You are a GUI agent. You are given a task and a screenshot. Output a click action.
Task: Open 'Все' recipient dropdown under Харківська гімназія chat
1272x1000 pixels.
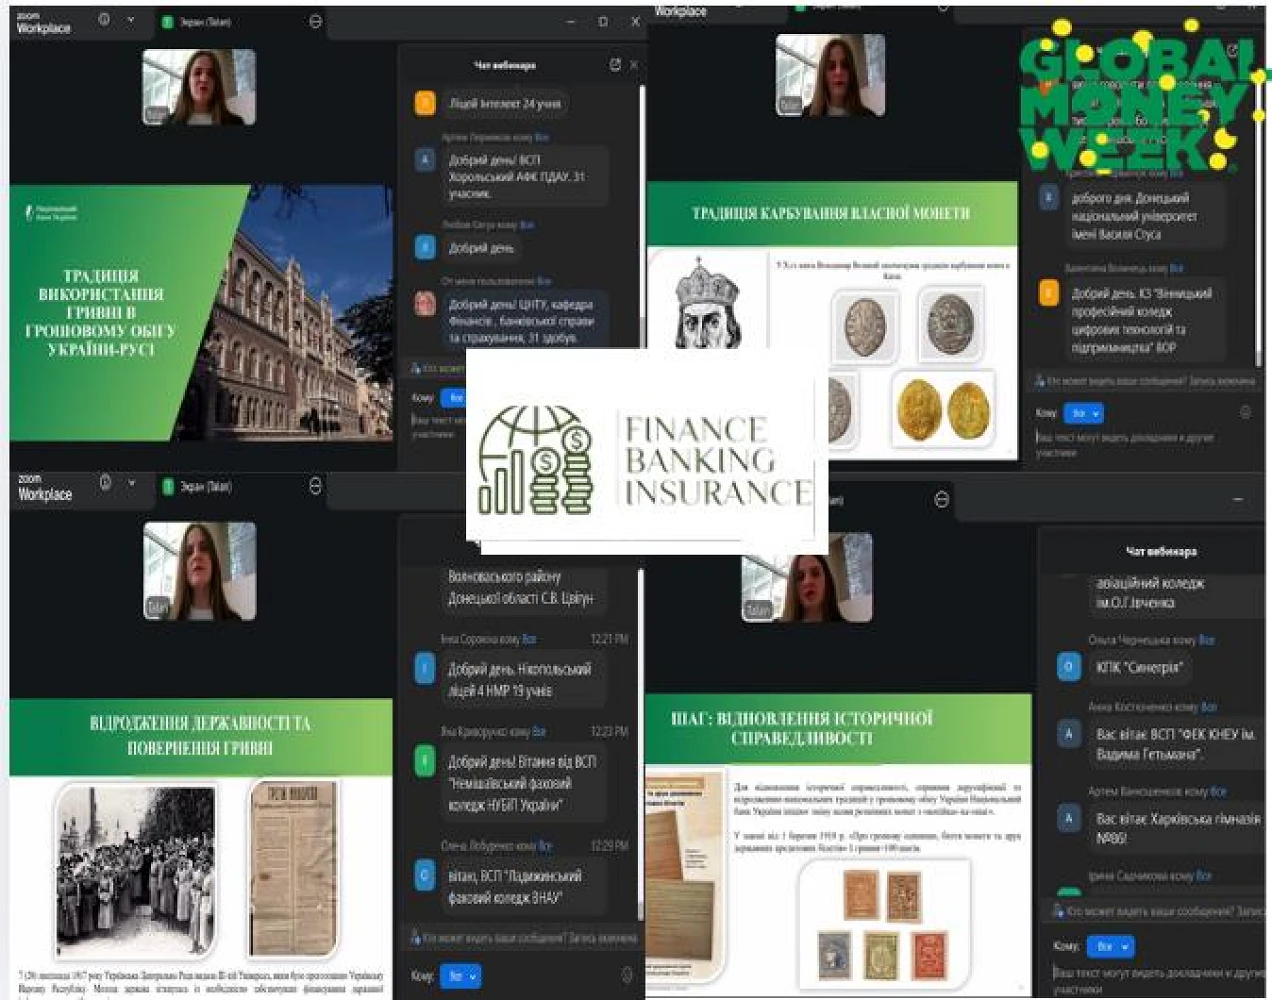click(1109, 946)
